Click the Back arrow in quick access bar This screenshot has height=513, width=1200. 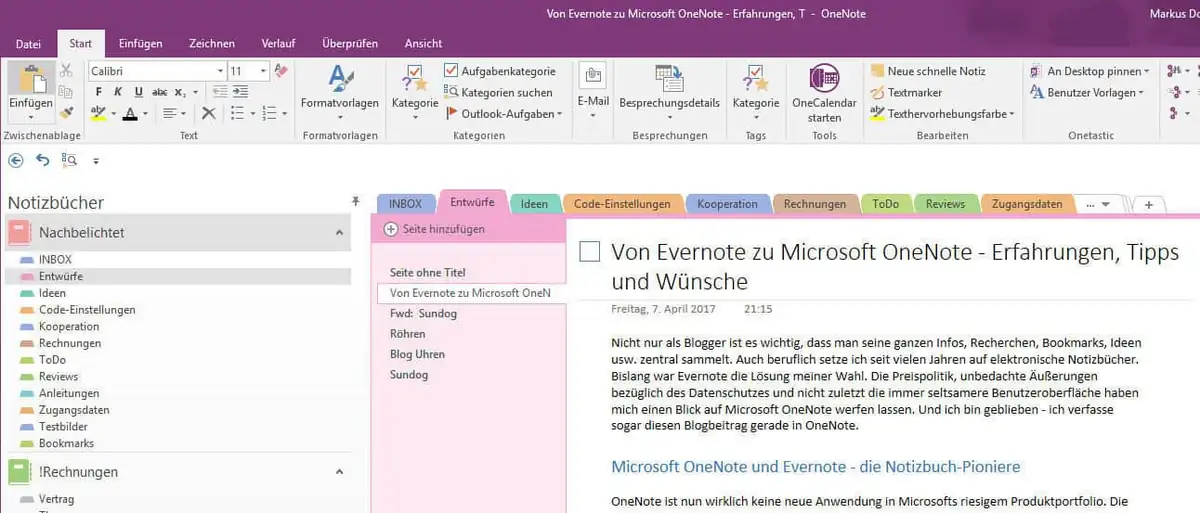pos(15,159)
